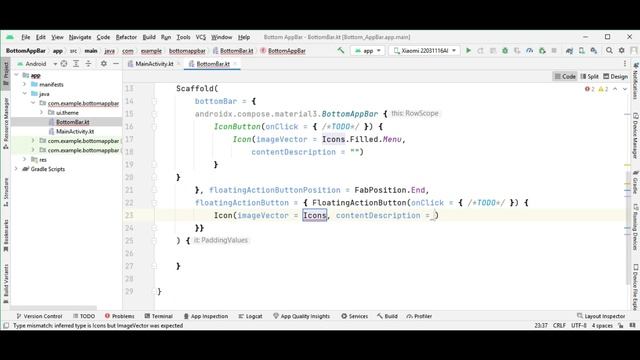Screen dimensions: 640x360
Task: Expand the manifests folder
Action: tap(24, 84)
